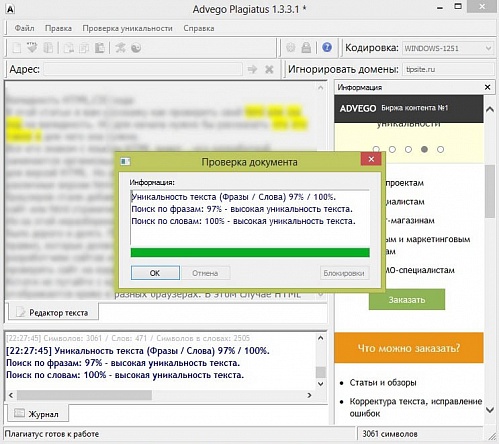Start the quick uniqueness check icon
499x444 pixels.
click(120, 48)
